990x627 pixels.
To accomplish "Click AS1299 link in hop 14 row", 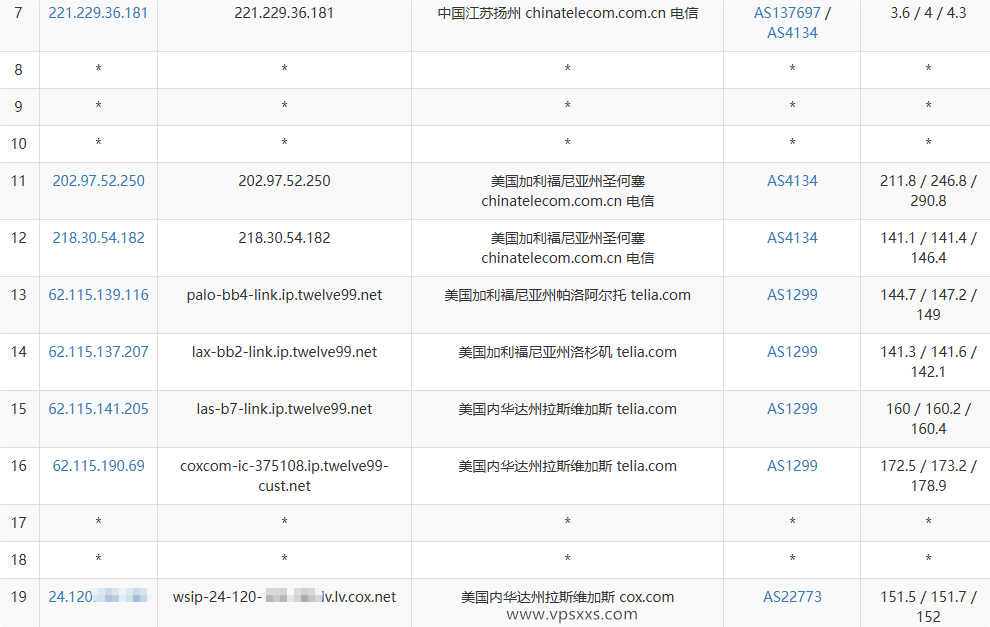I will pyautogui.click(x=792, y=352).
